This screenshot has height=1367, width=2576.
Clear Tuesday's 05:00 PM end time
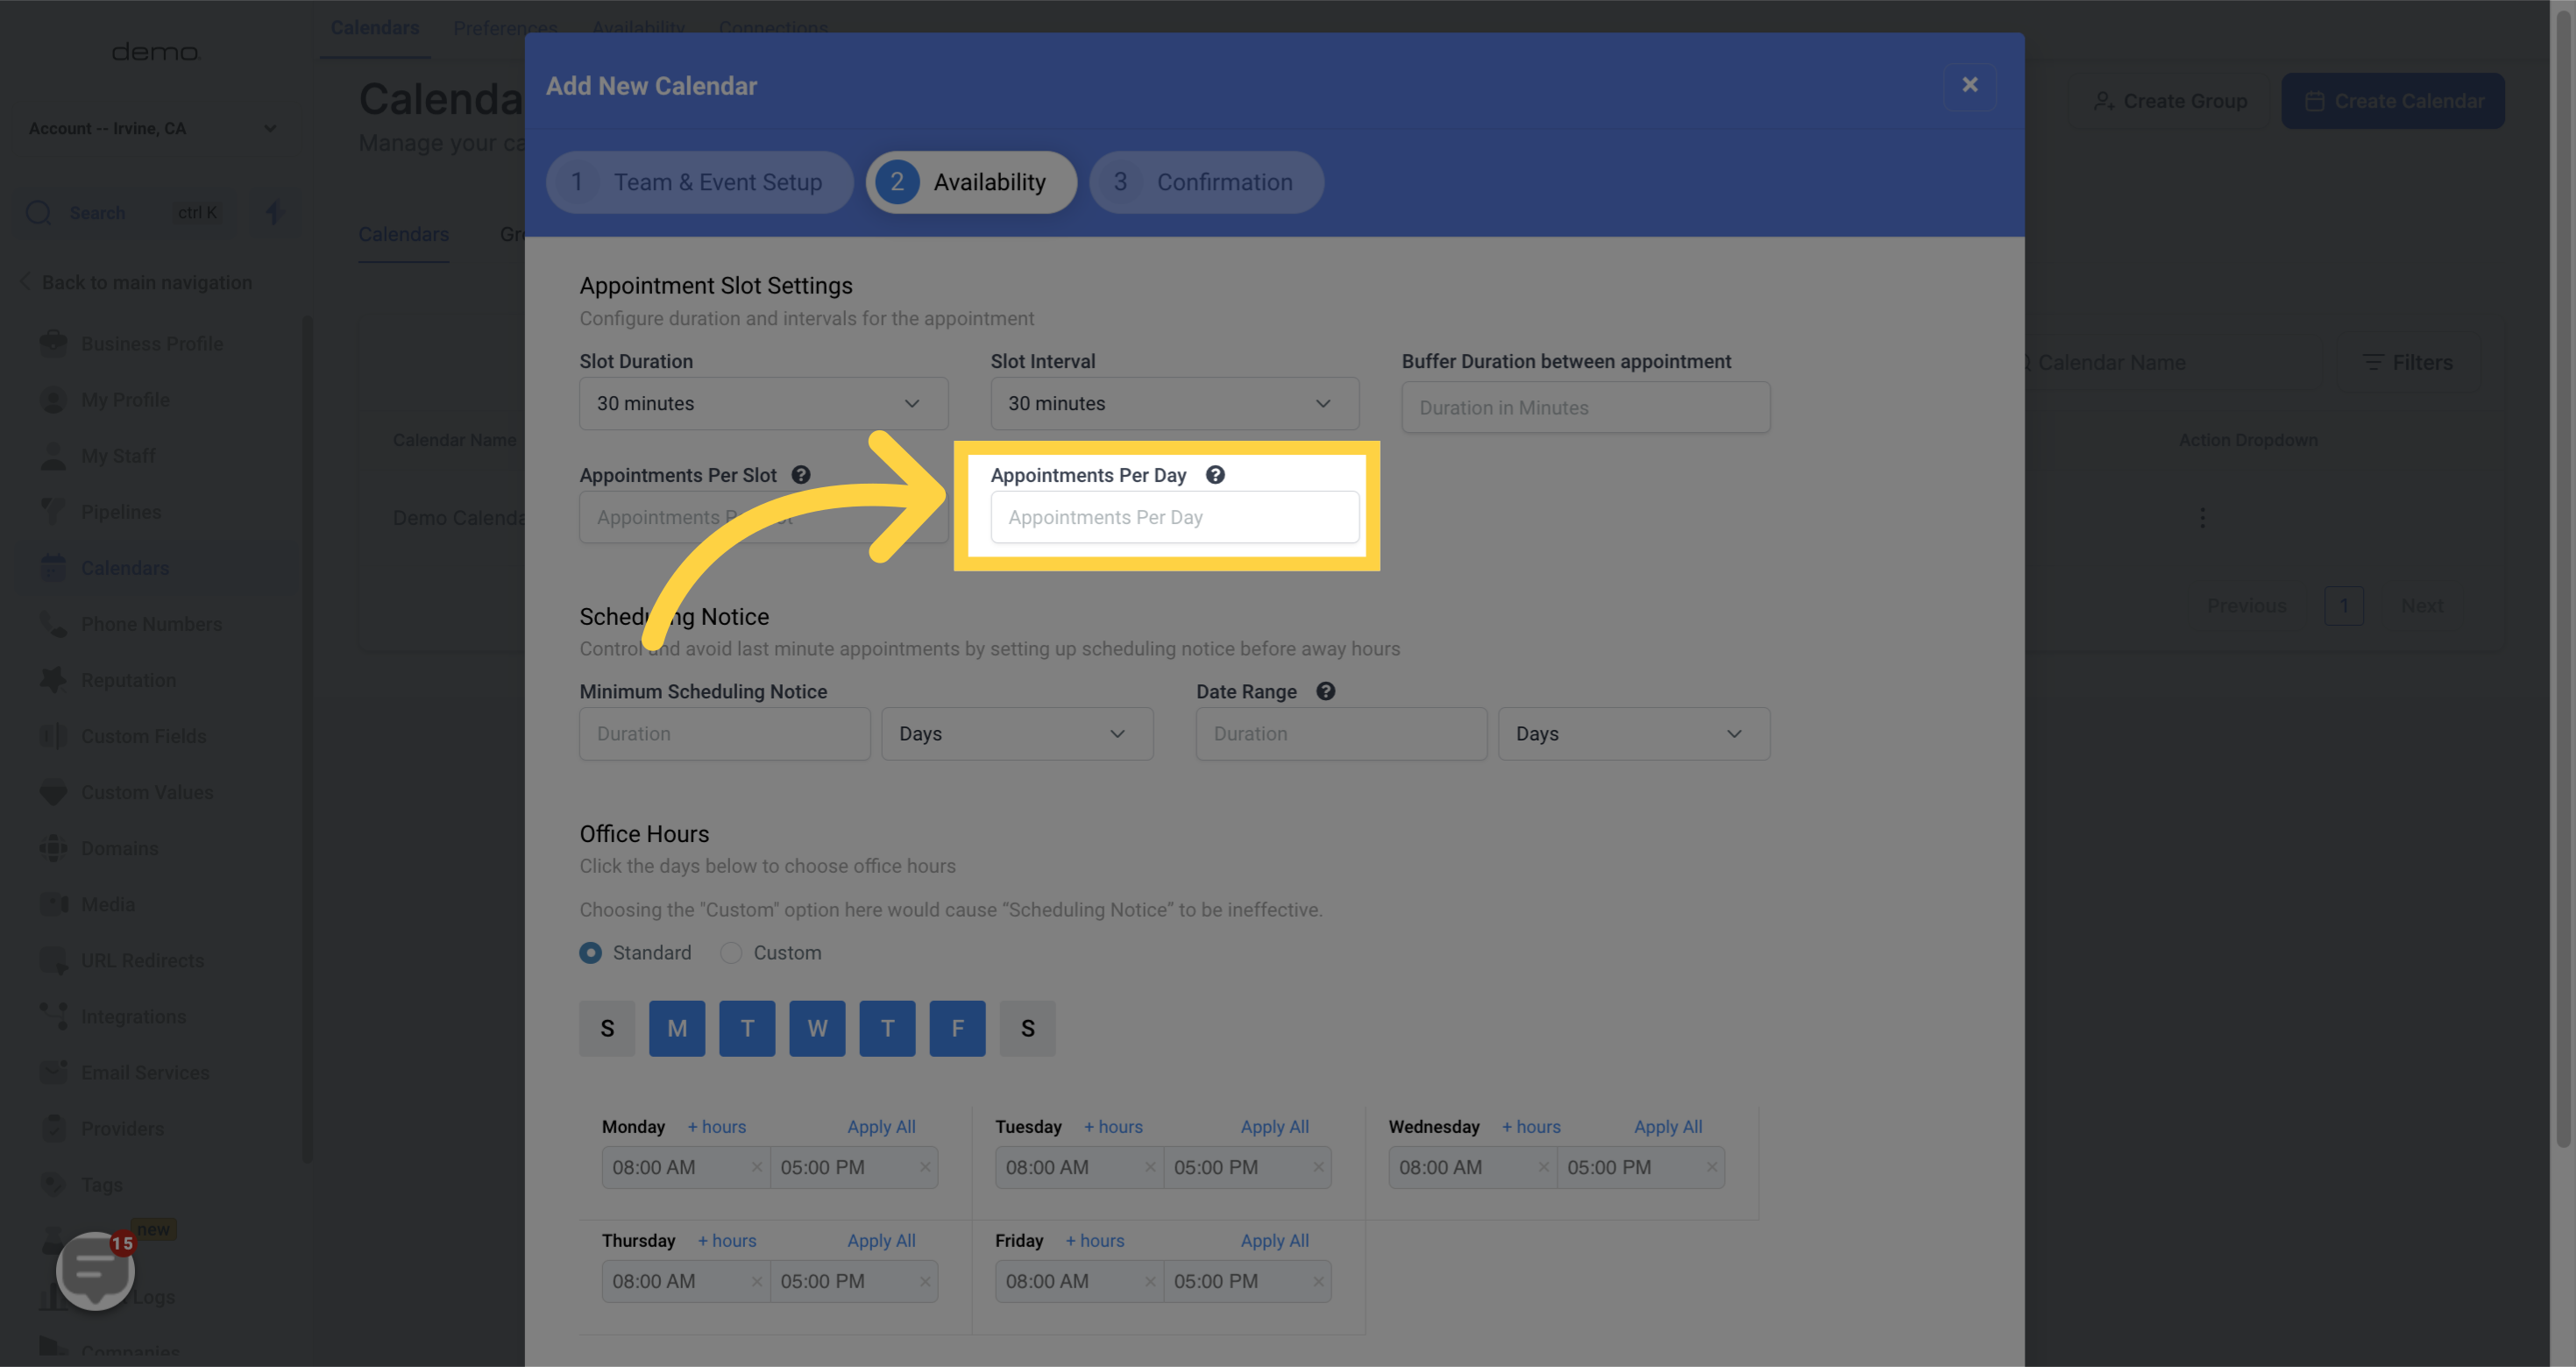(1318, 1167)
